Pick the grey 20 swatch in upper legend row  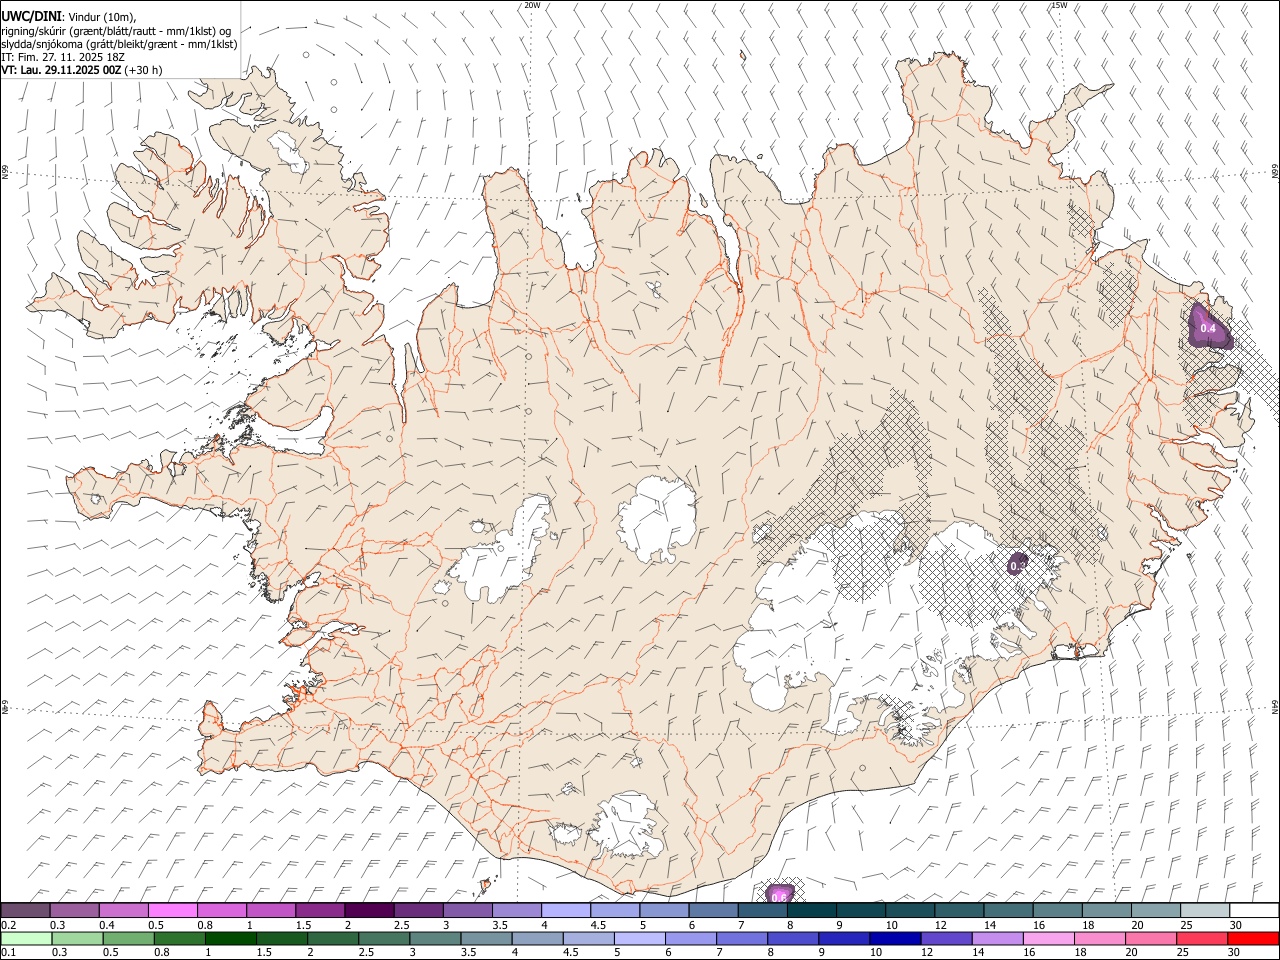pos(1157,910)
